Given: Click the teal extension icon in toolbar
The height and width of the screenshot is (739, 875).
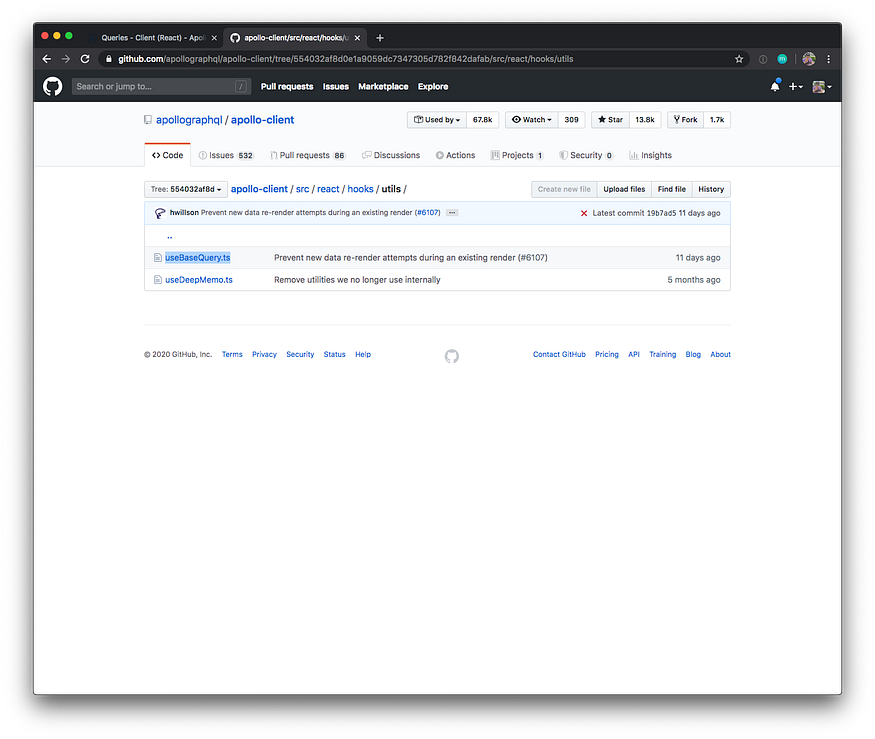Looking at the screenshot, I should 782,59.
